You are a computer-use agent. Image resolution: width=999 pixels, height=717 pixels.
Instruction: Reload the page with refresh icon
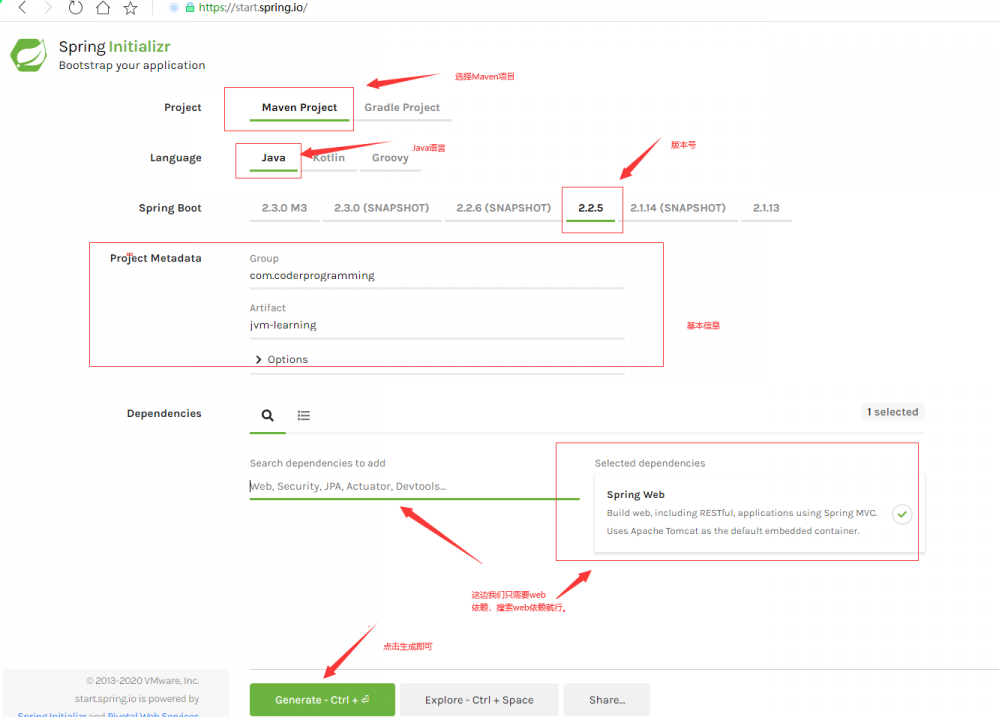75,8
